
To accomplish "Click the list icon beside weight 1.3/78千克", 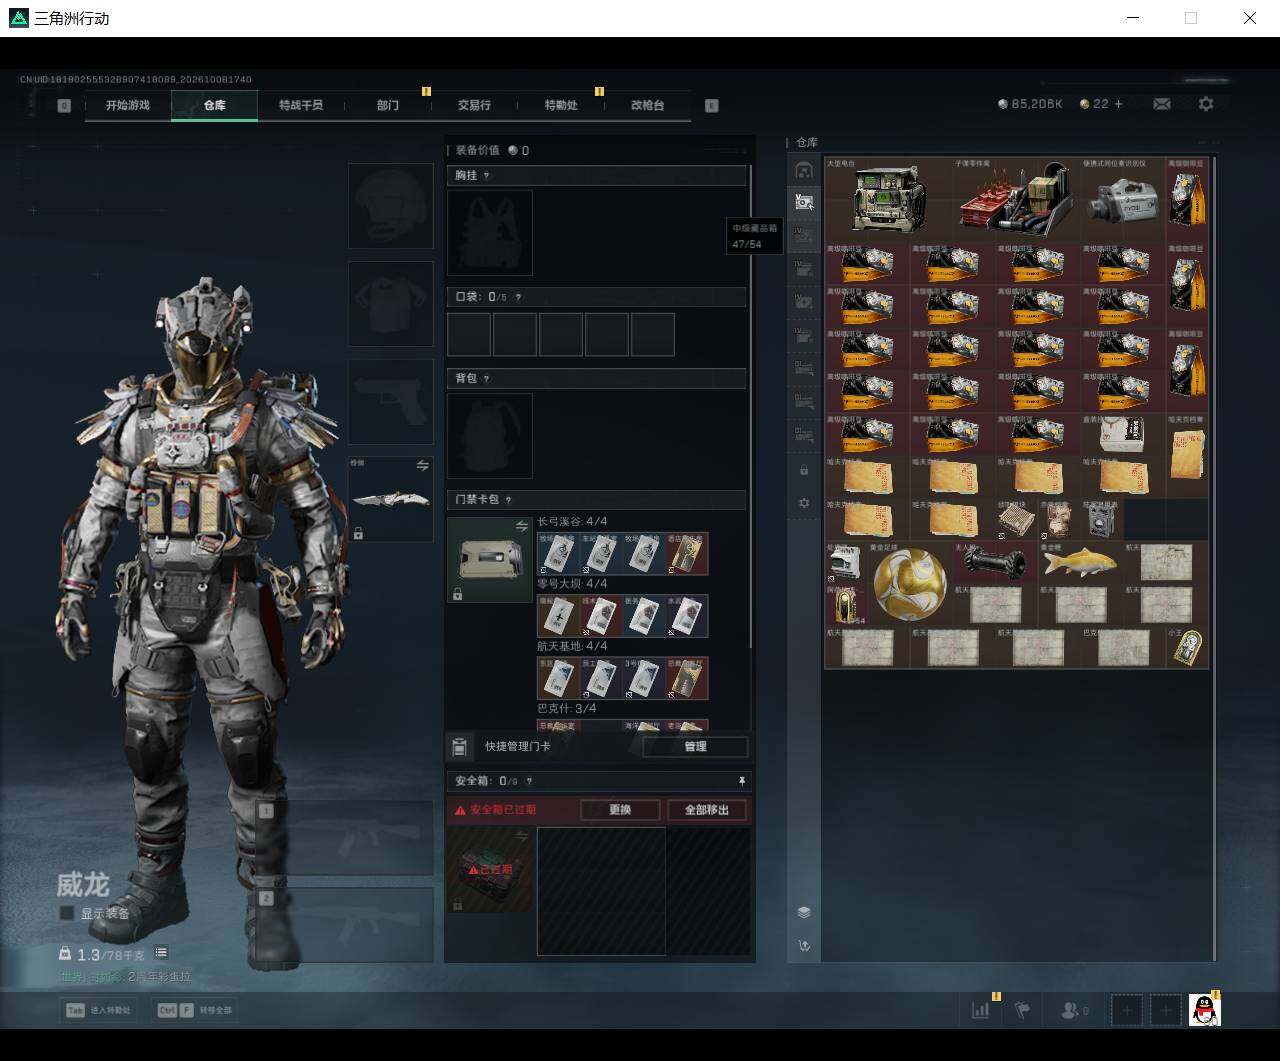I will pos(161,953).
